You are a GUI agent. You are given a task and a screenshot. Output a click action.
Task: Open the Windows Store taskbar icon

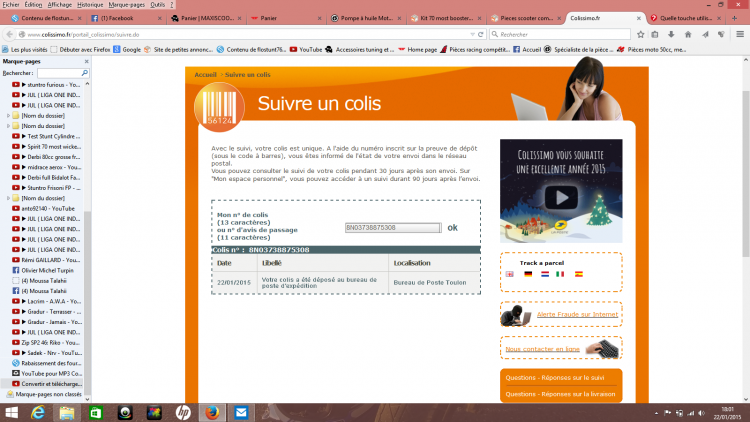96,412
